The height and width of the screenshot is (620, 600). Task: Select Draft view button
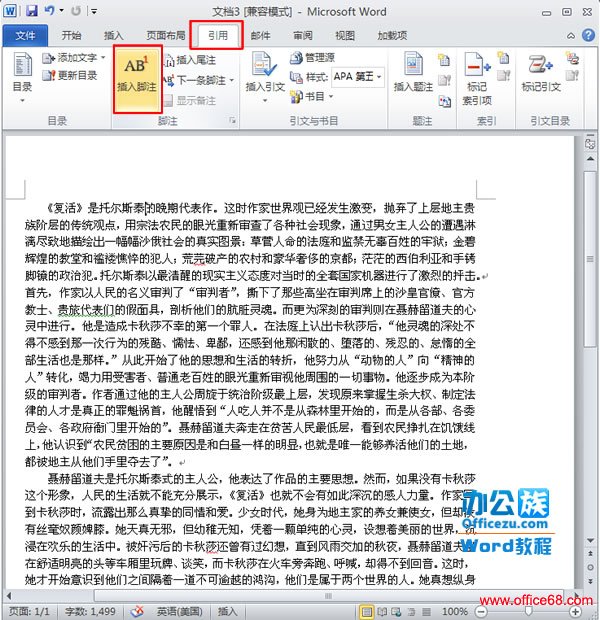(426, 612)
